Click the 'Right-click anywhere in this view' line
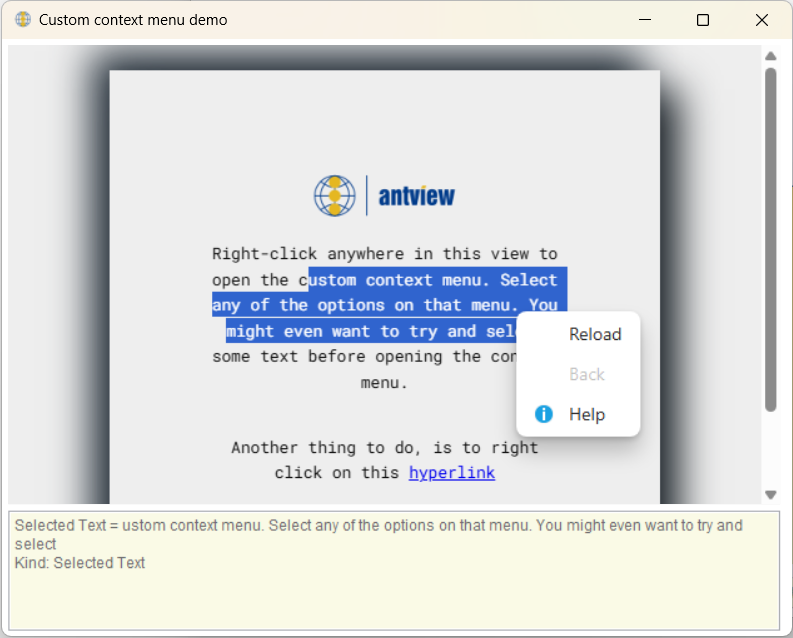The height and width of the screenshot is (638, 793). [x=384, y=254]
